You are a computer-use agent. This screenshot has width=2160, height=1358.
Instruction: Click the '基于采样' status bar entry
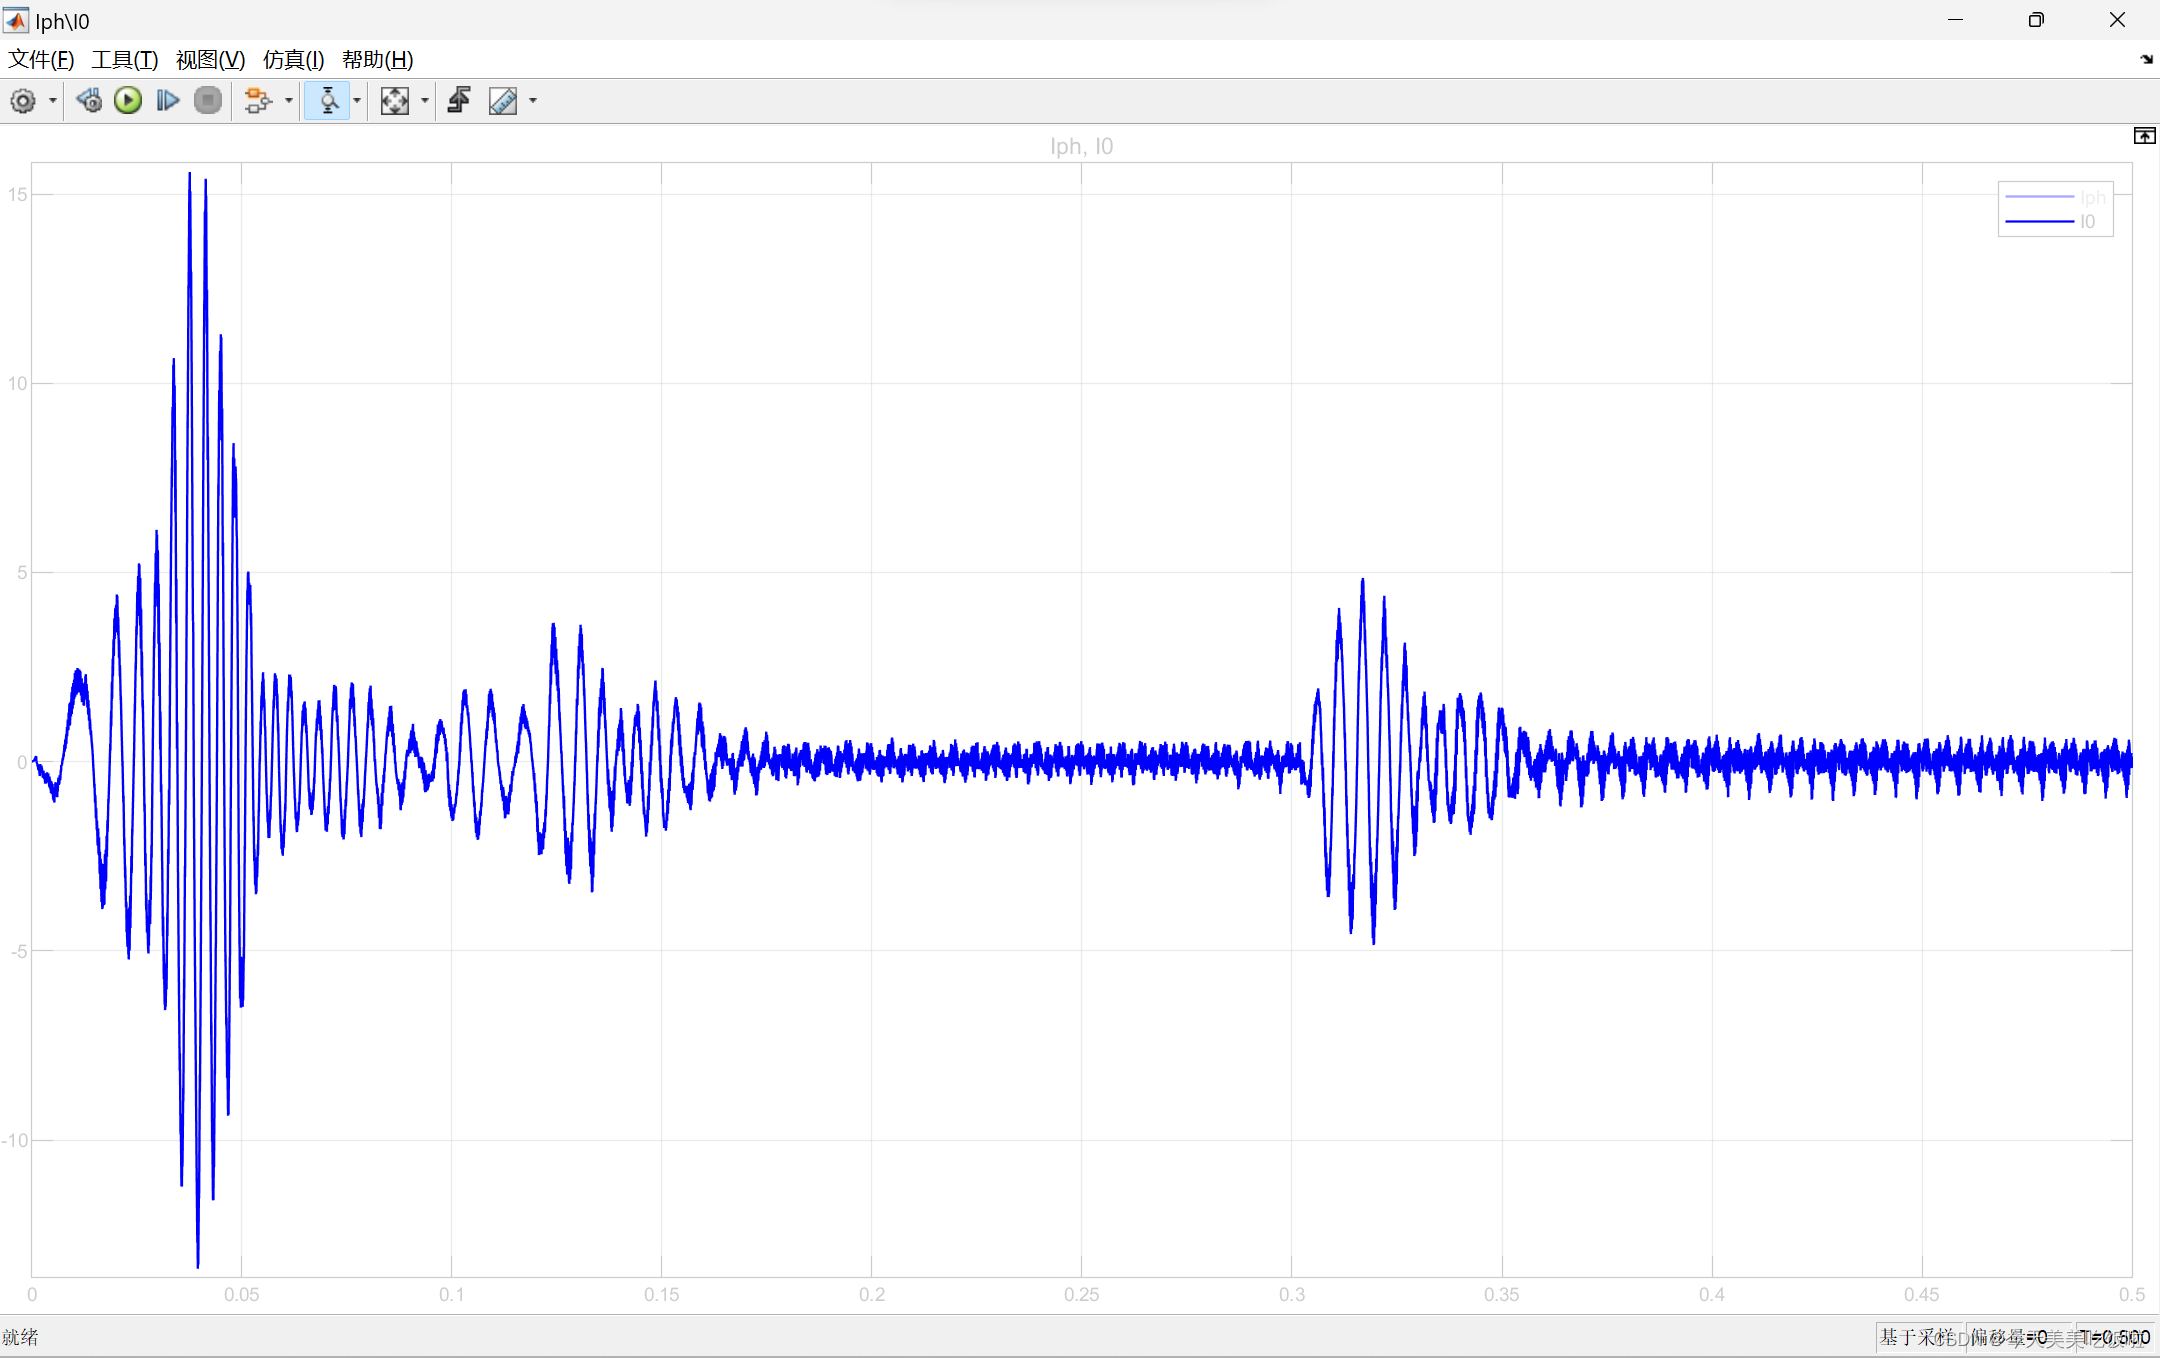[1917, 1337]
